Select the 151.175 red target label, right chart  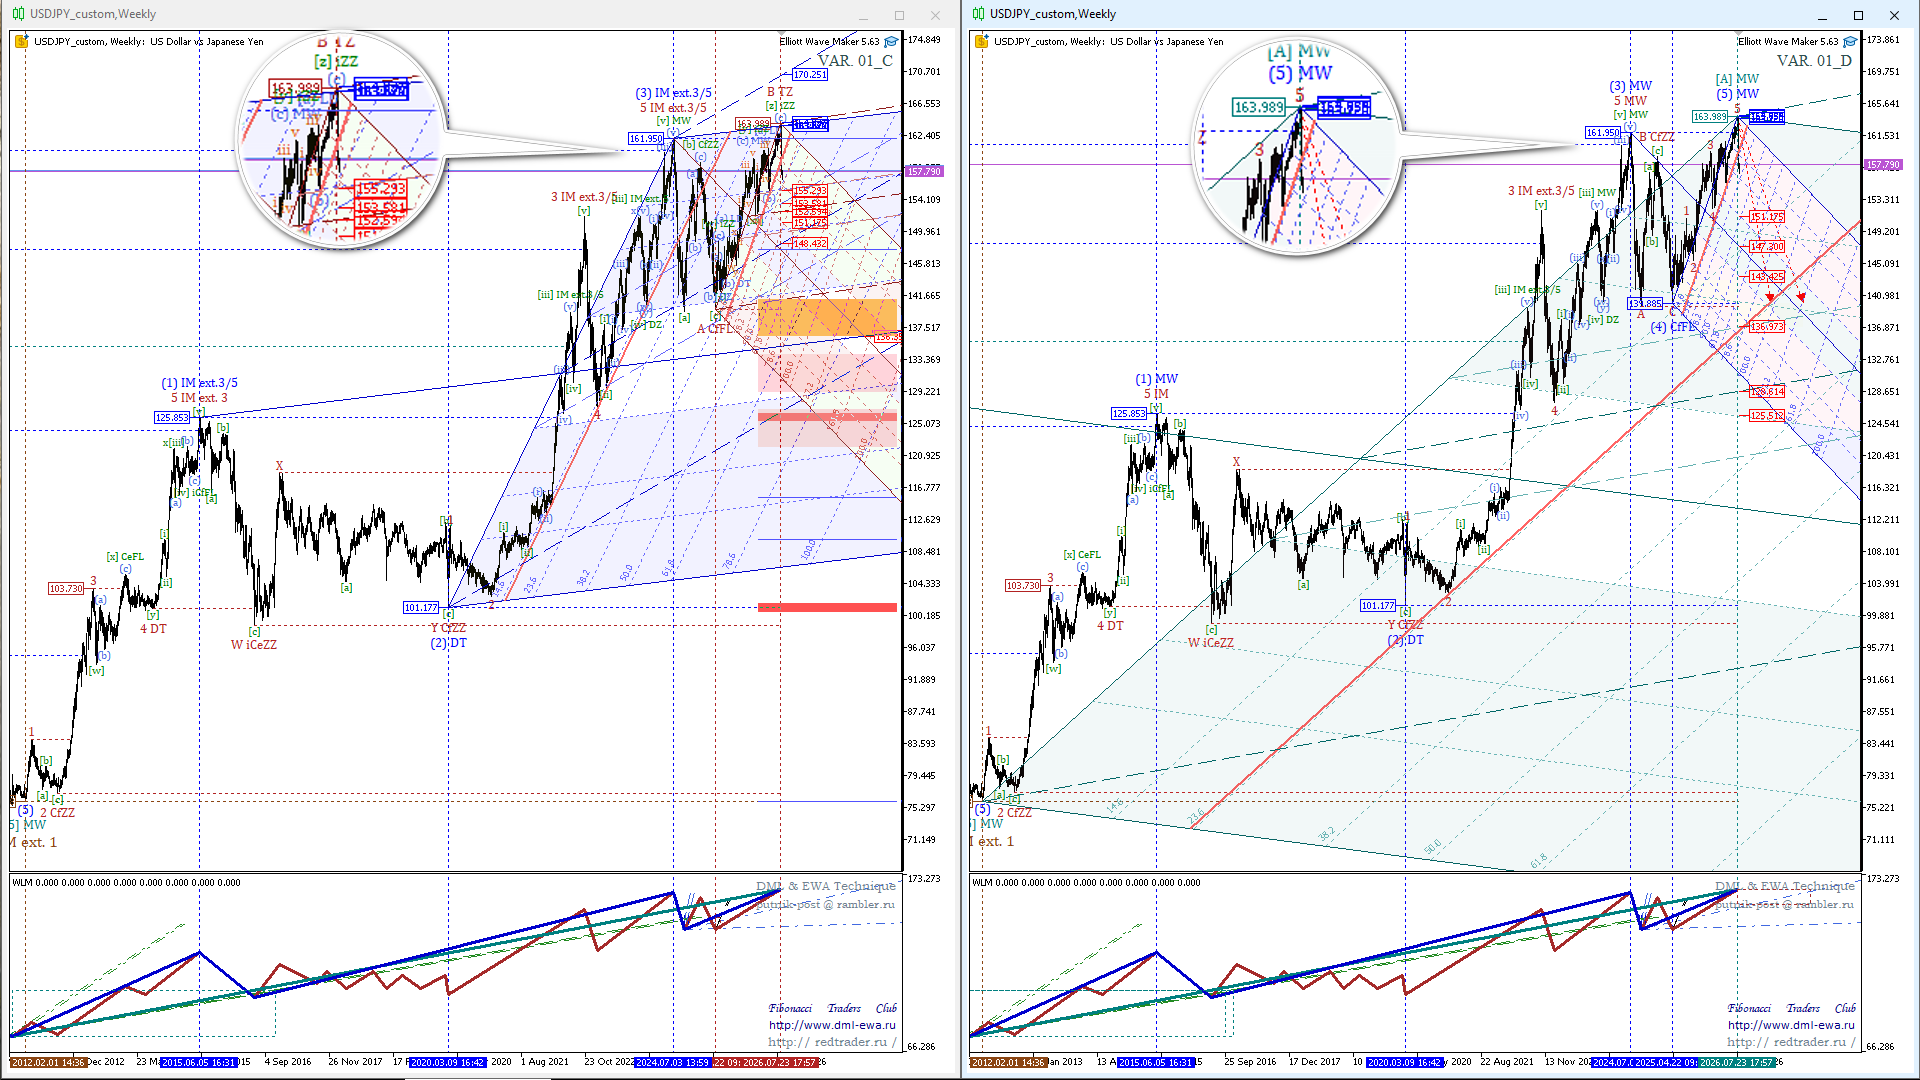click(1767, 217)
